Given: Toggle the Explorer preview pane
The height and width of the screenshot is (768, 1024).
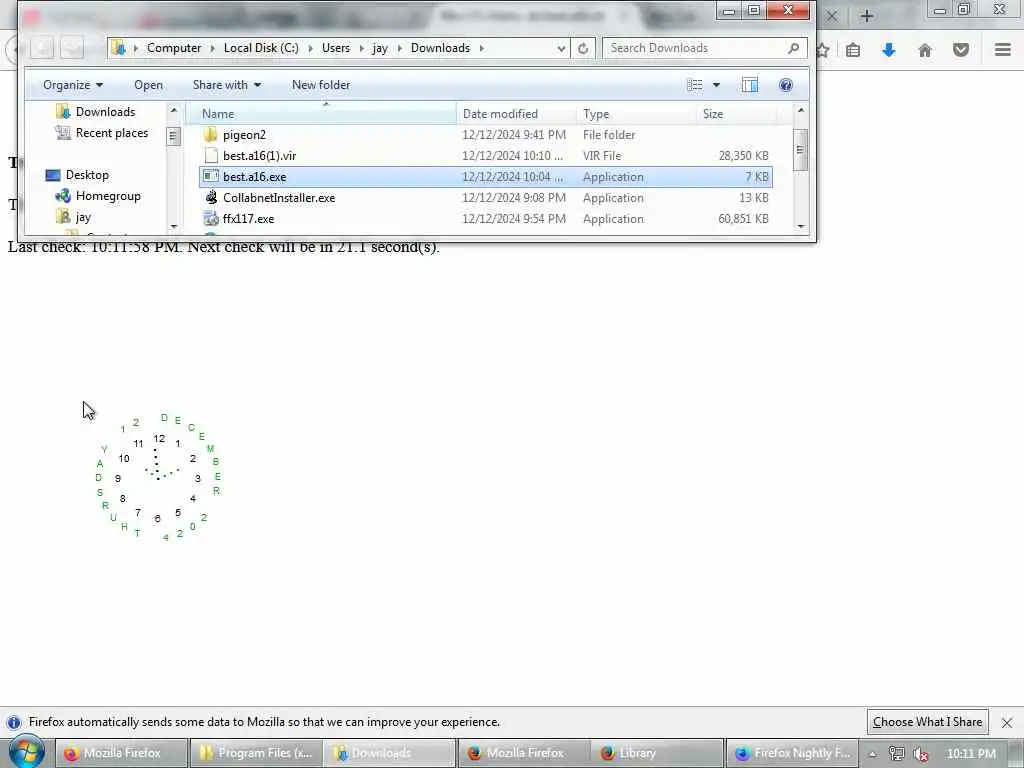Looking at the screenshot, I should point(750,85).
